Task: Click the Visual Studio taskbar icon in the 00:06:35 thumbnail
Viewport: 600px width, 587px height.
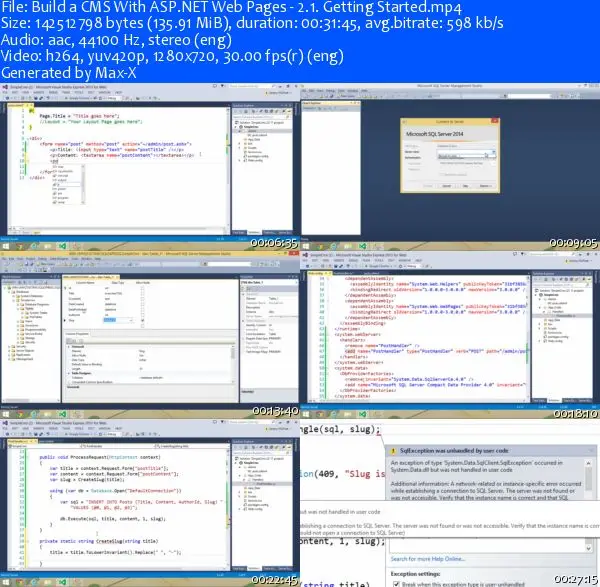Action: [x=62, y=246]
